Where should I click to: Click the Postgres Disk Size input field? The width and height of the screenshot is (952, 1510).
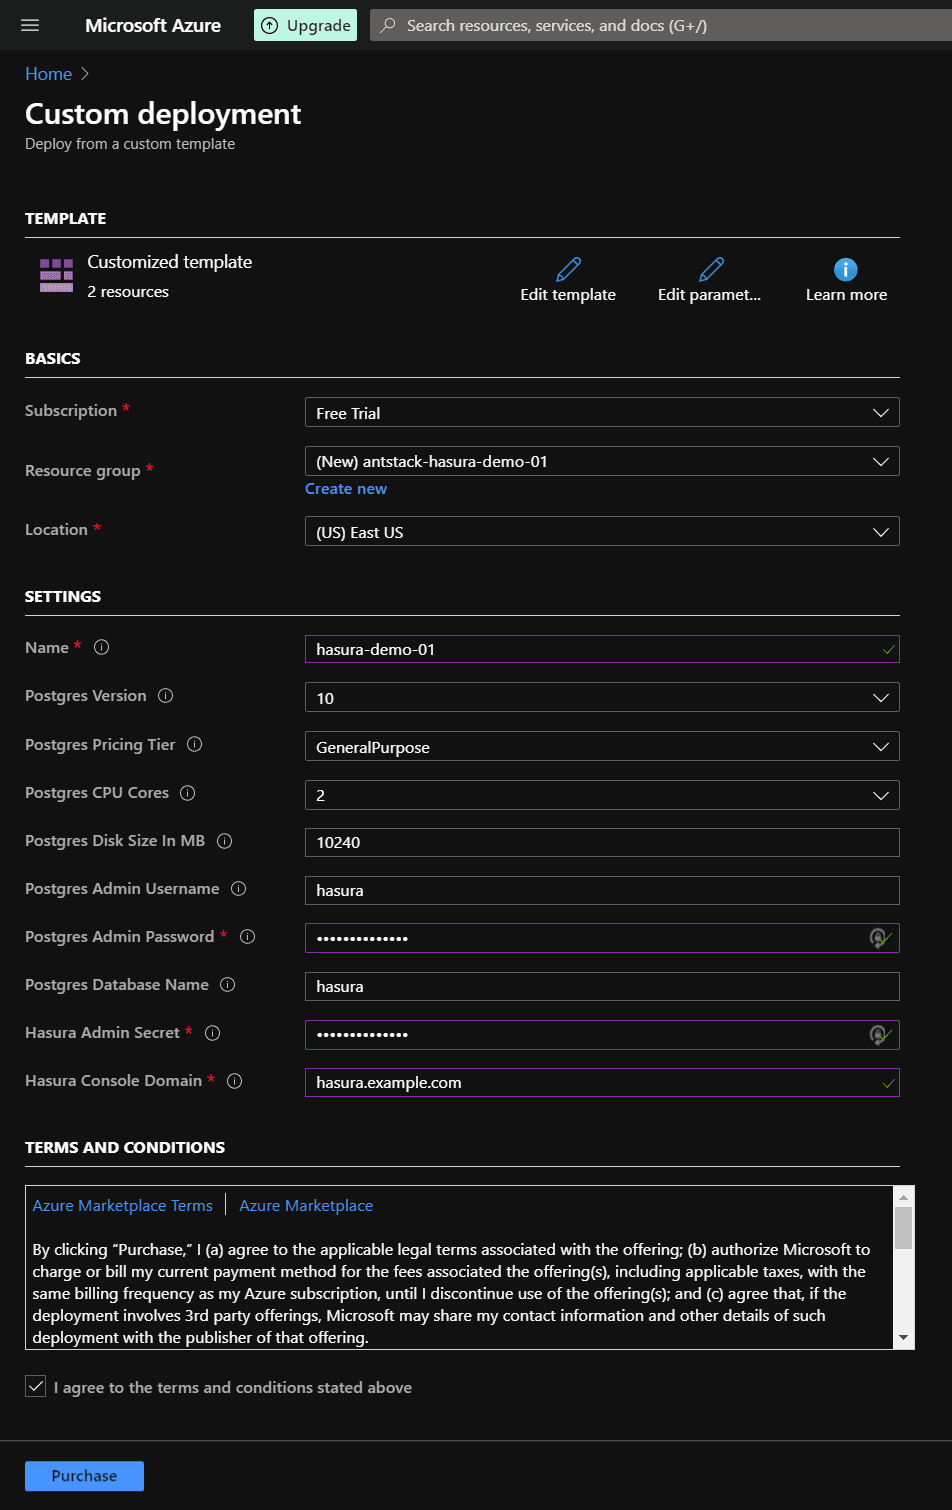pyautogui.click(x=602, y=842)
